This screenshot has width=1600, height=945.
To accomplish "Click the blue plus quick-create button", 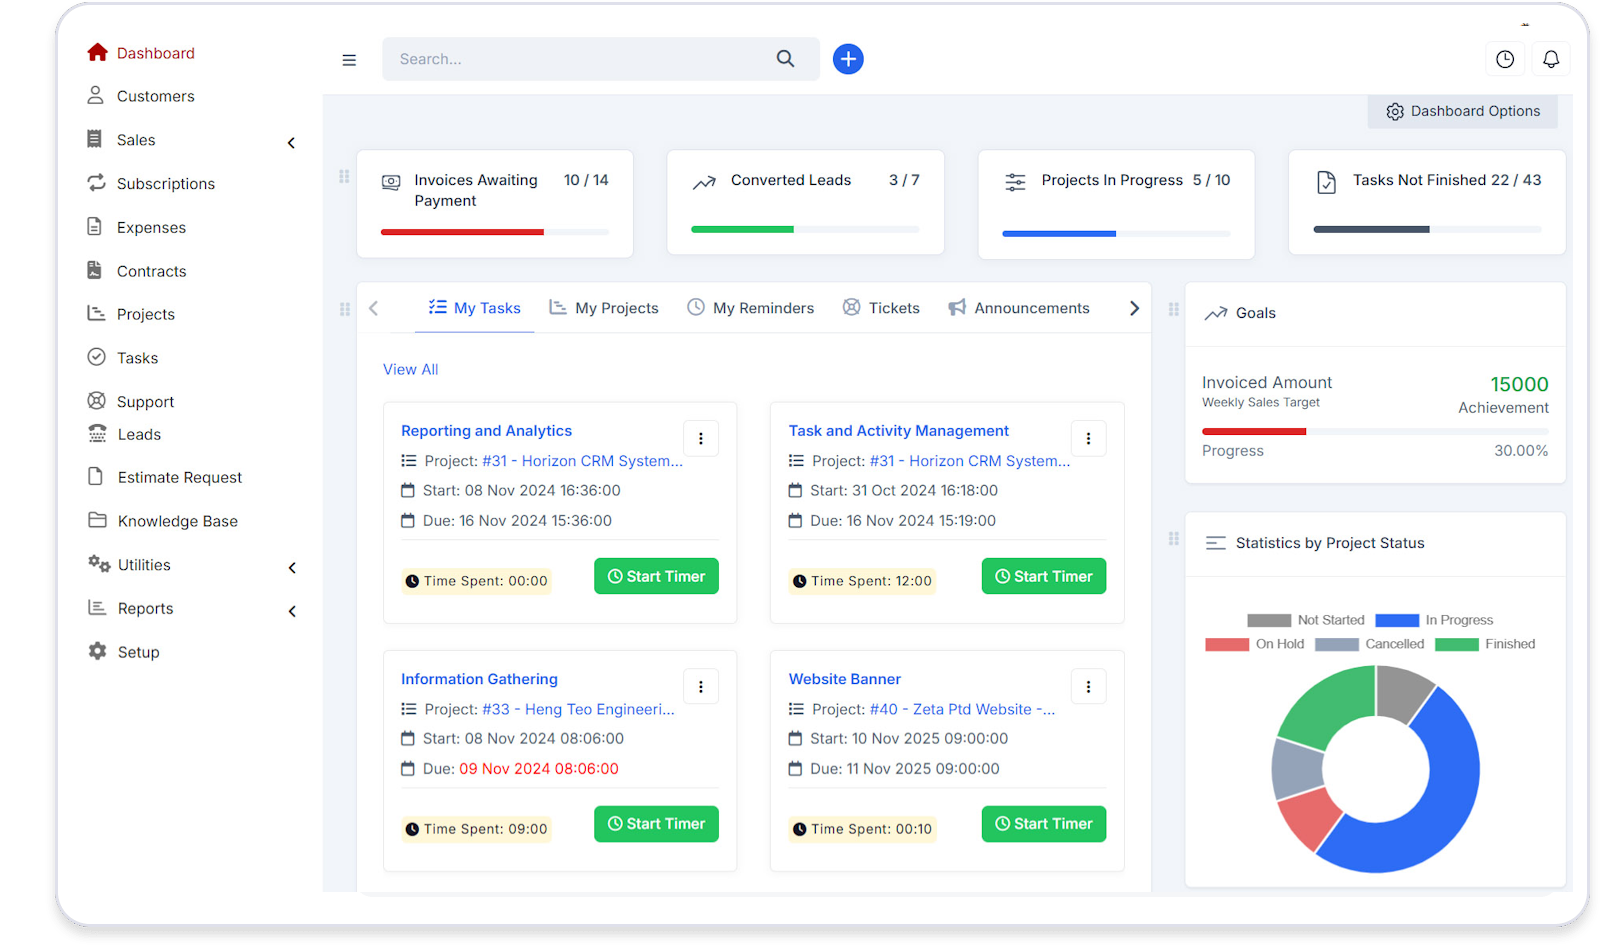I will click(848, 59).
